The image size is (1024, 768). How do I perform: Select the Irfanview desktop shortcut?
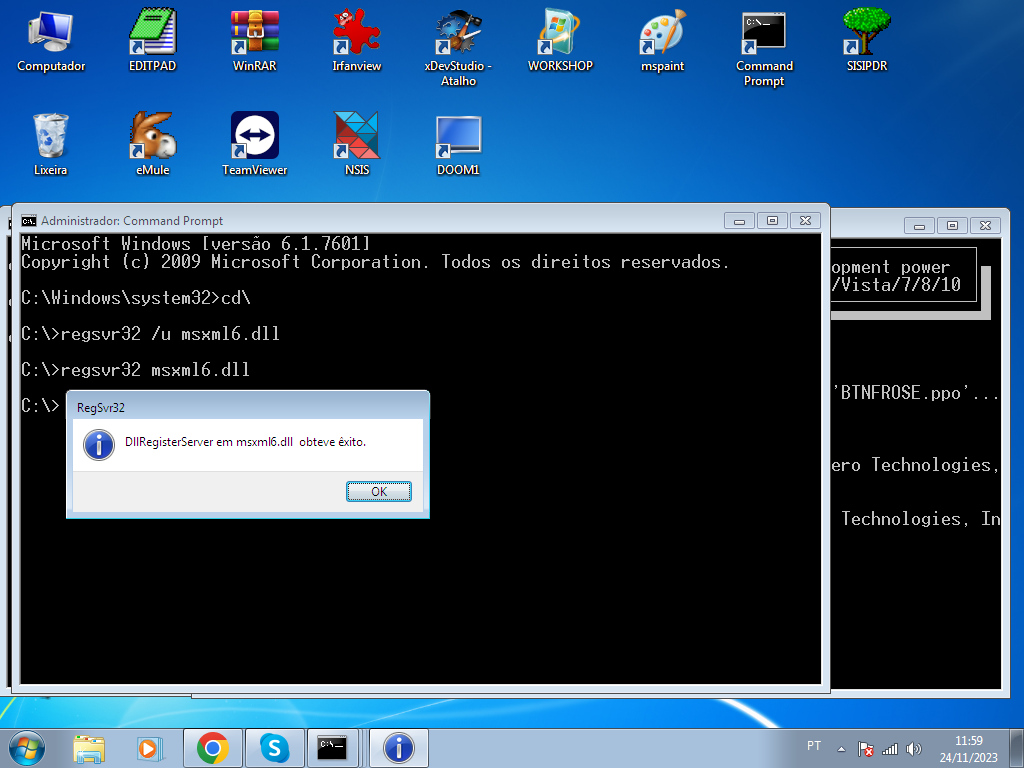357,40
